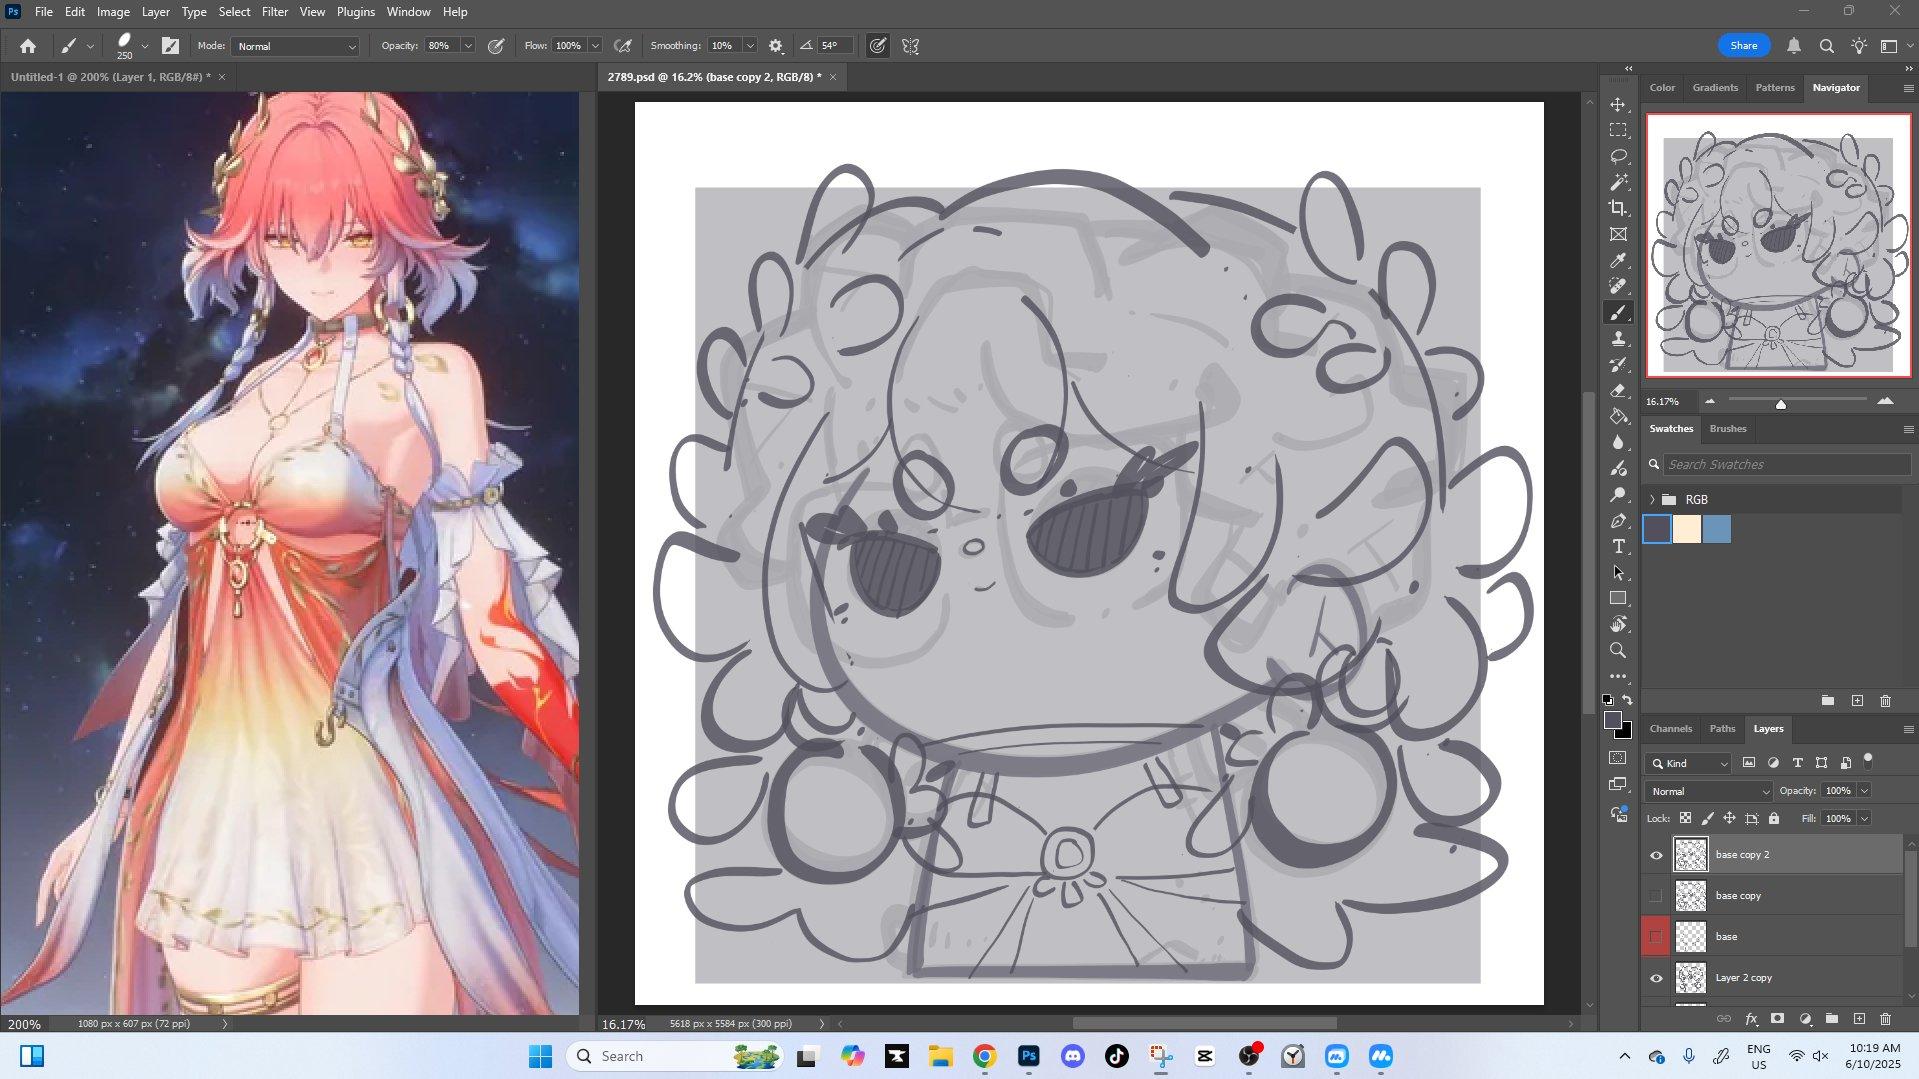The height and width of the screenshot is (1079, 1919).
Task: Open the brush Mode dropdown
Action: tap(295, 46)
